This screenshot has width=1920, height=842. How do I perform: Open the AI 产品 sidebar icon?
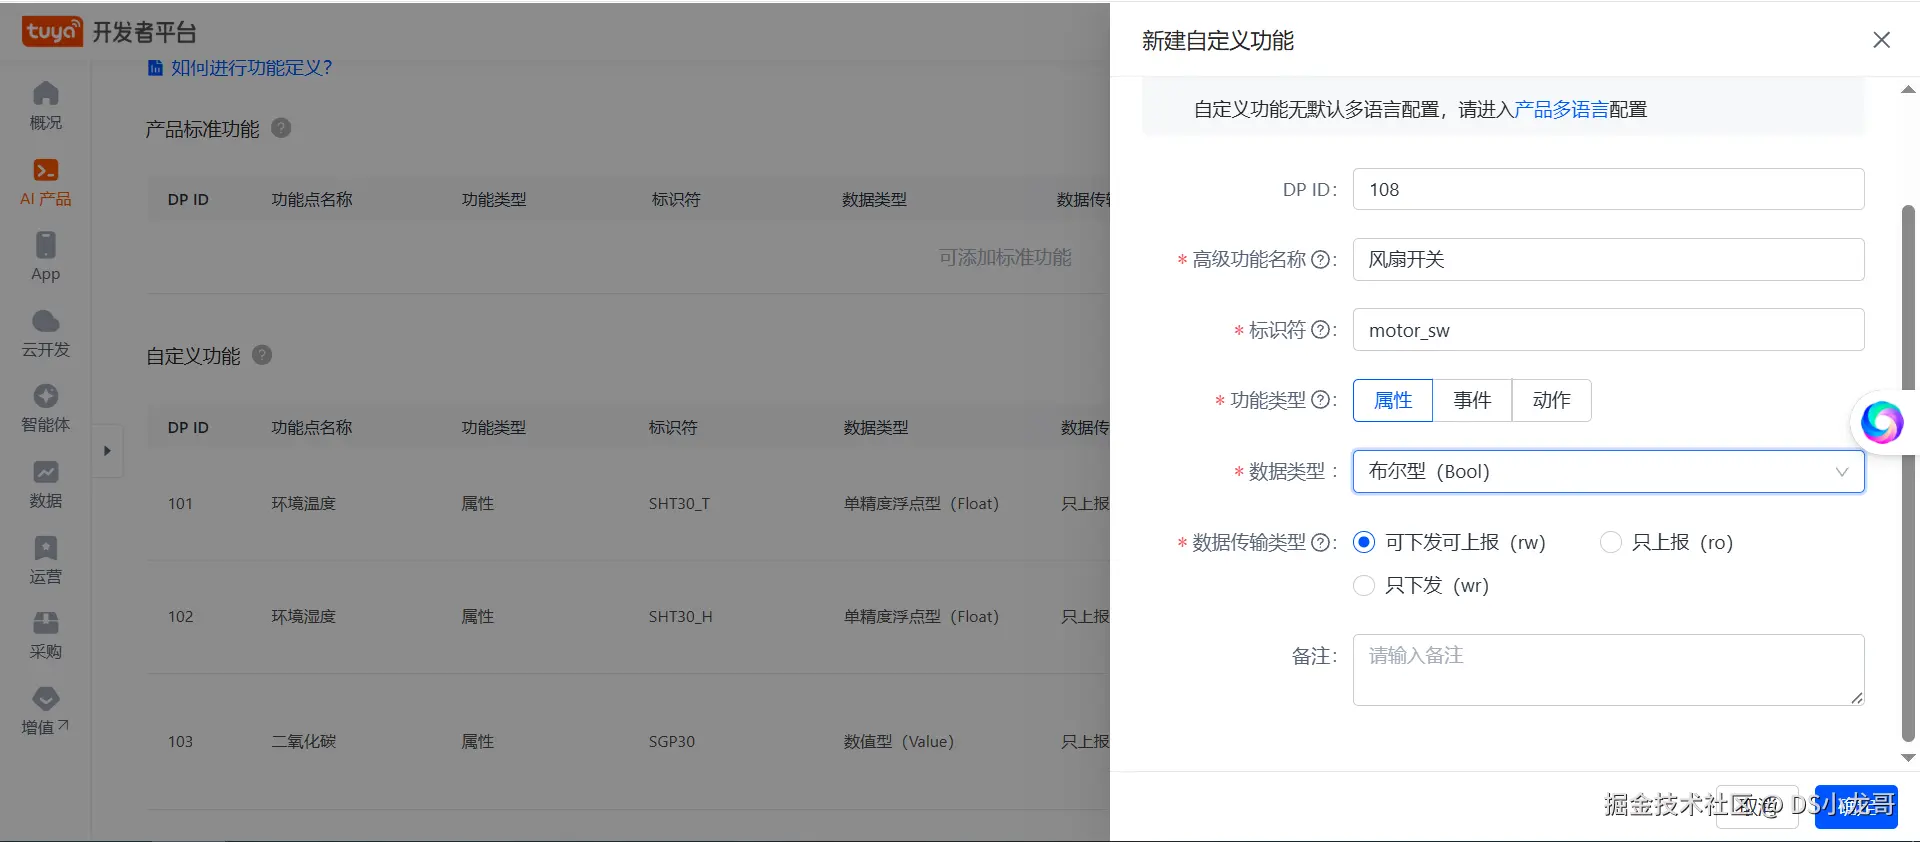click(x=46, y=170)
